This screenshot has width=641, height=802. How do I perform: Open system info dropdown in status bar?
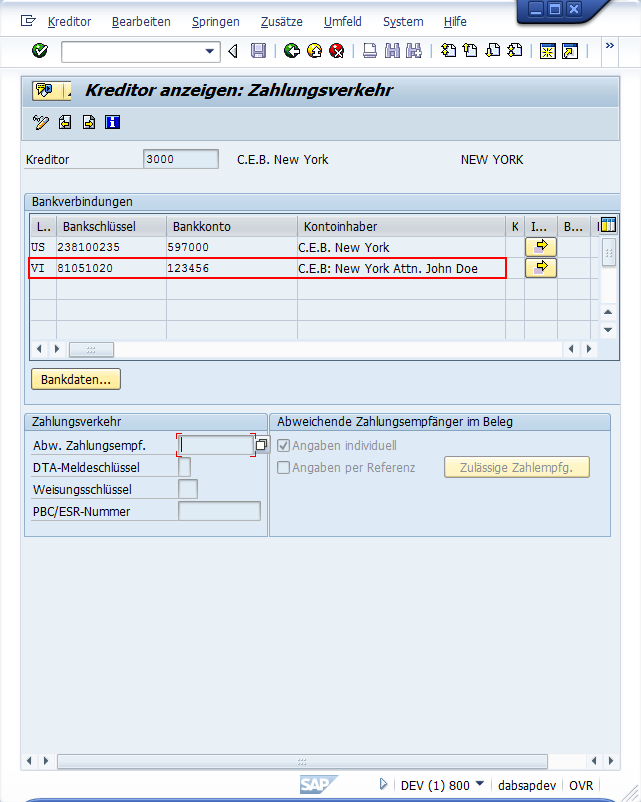[x=479, y=784]
